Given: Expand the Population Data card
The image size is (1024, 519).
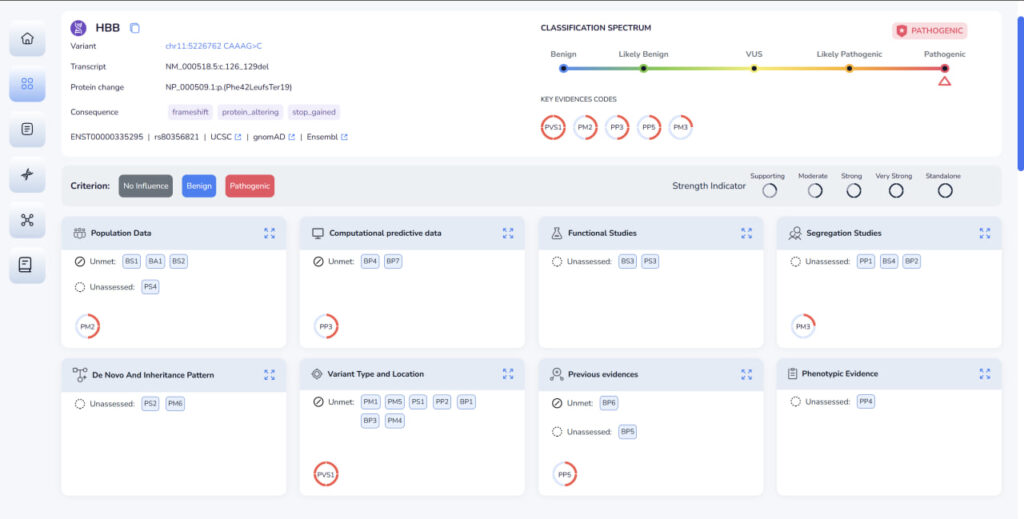Looking at the screenshot, I should point(269,233).
